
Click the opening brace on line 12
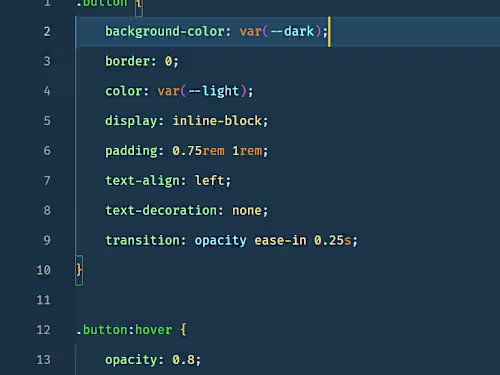click(x=183, y=330)
